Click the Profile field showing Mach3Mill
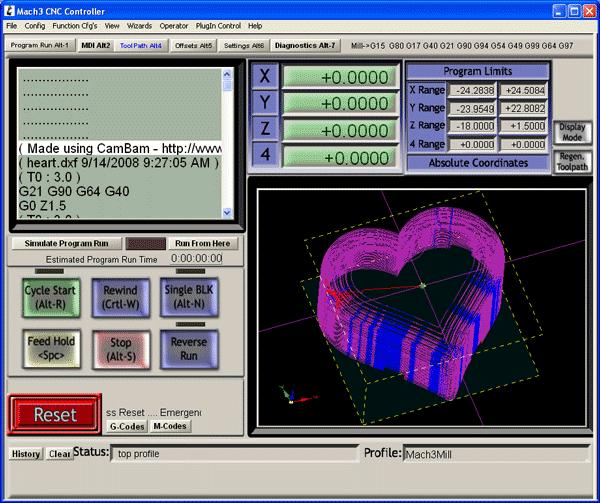Image resolution: width=600 pixels, height=503 pixels. coord(496,454)
